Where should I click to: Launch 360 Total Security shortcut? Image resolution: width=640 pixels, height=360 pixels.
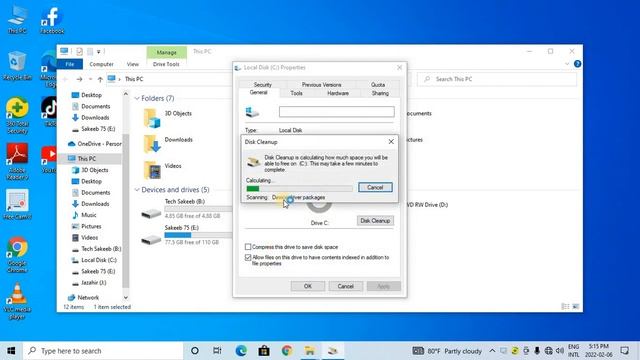pos(17,116)
